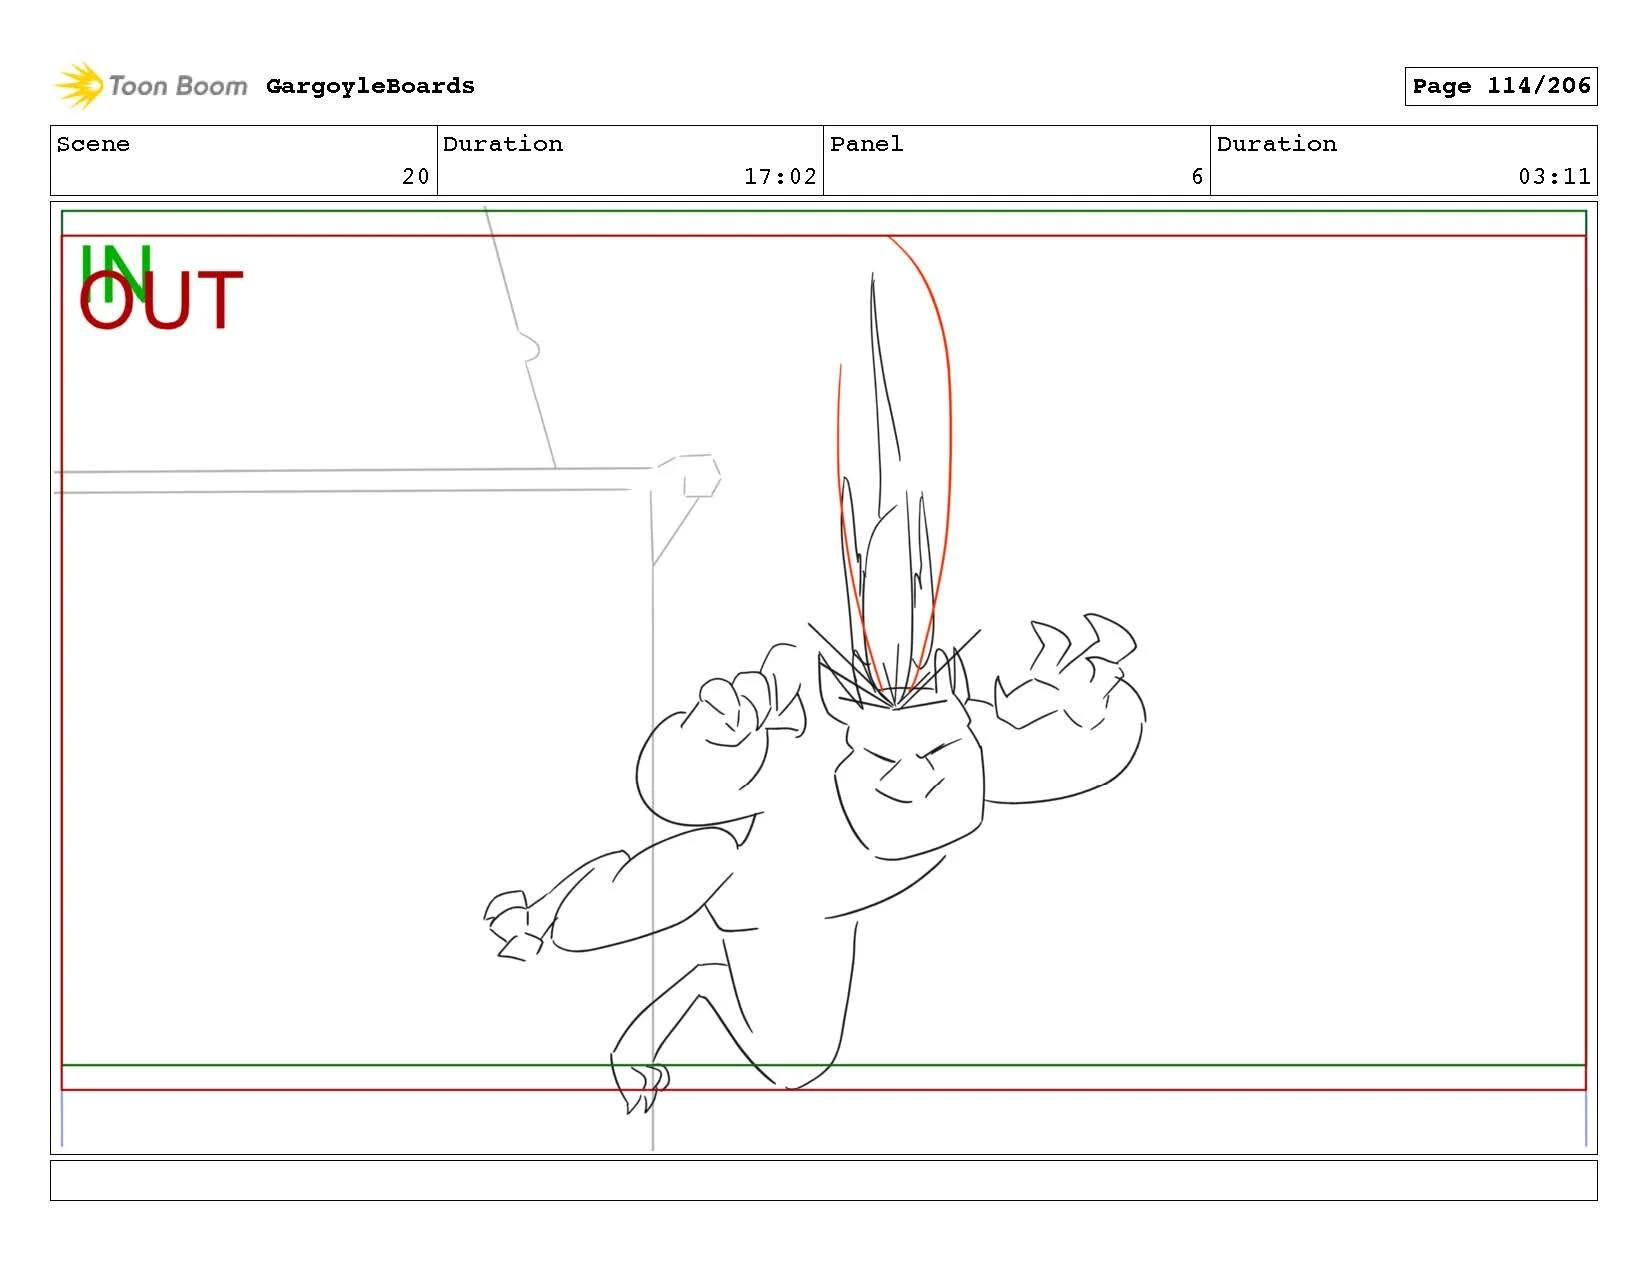This screenshot has height=1276, width=1648.
Task: Click the panel number value 6
Action: pyautogui.click(x=1197, y=177)
